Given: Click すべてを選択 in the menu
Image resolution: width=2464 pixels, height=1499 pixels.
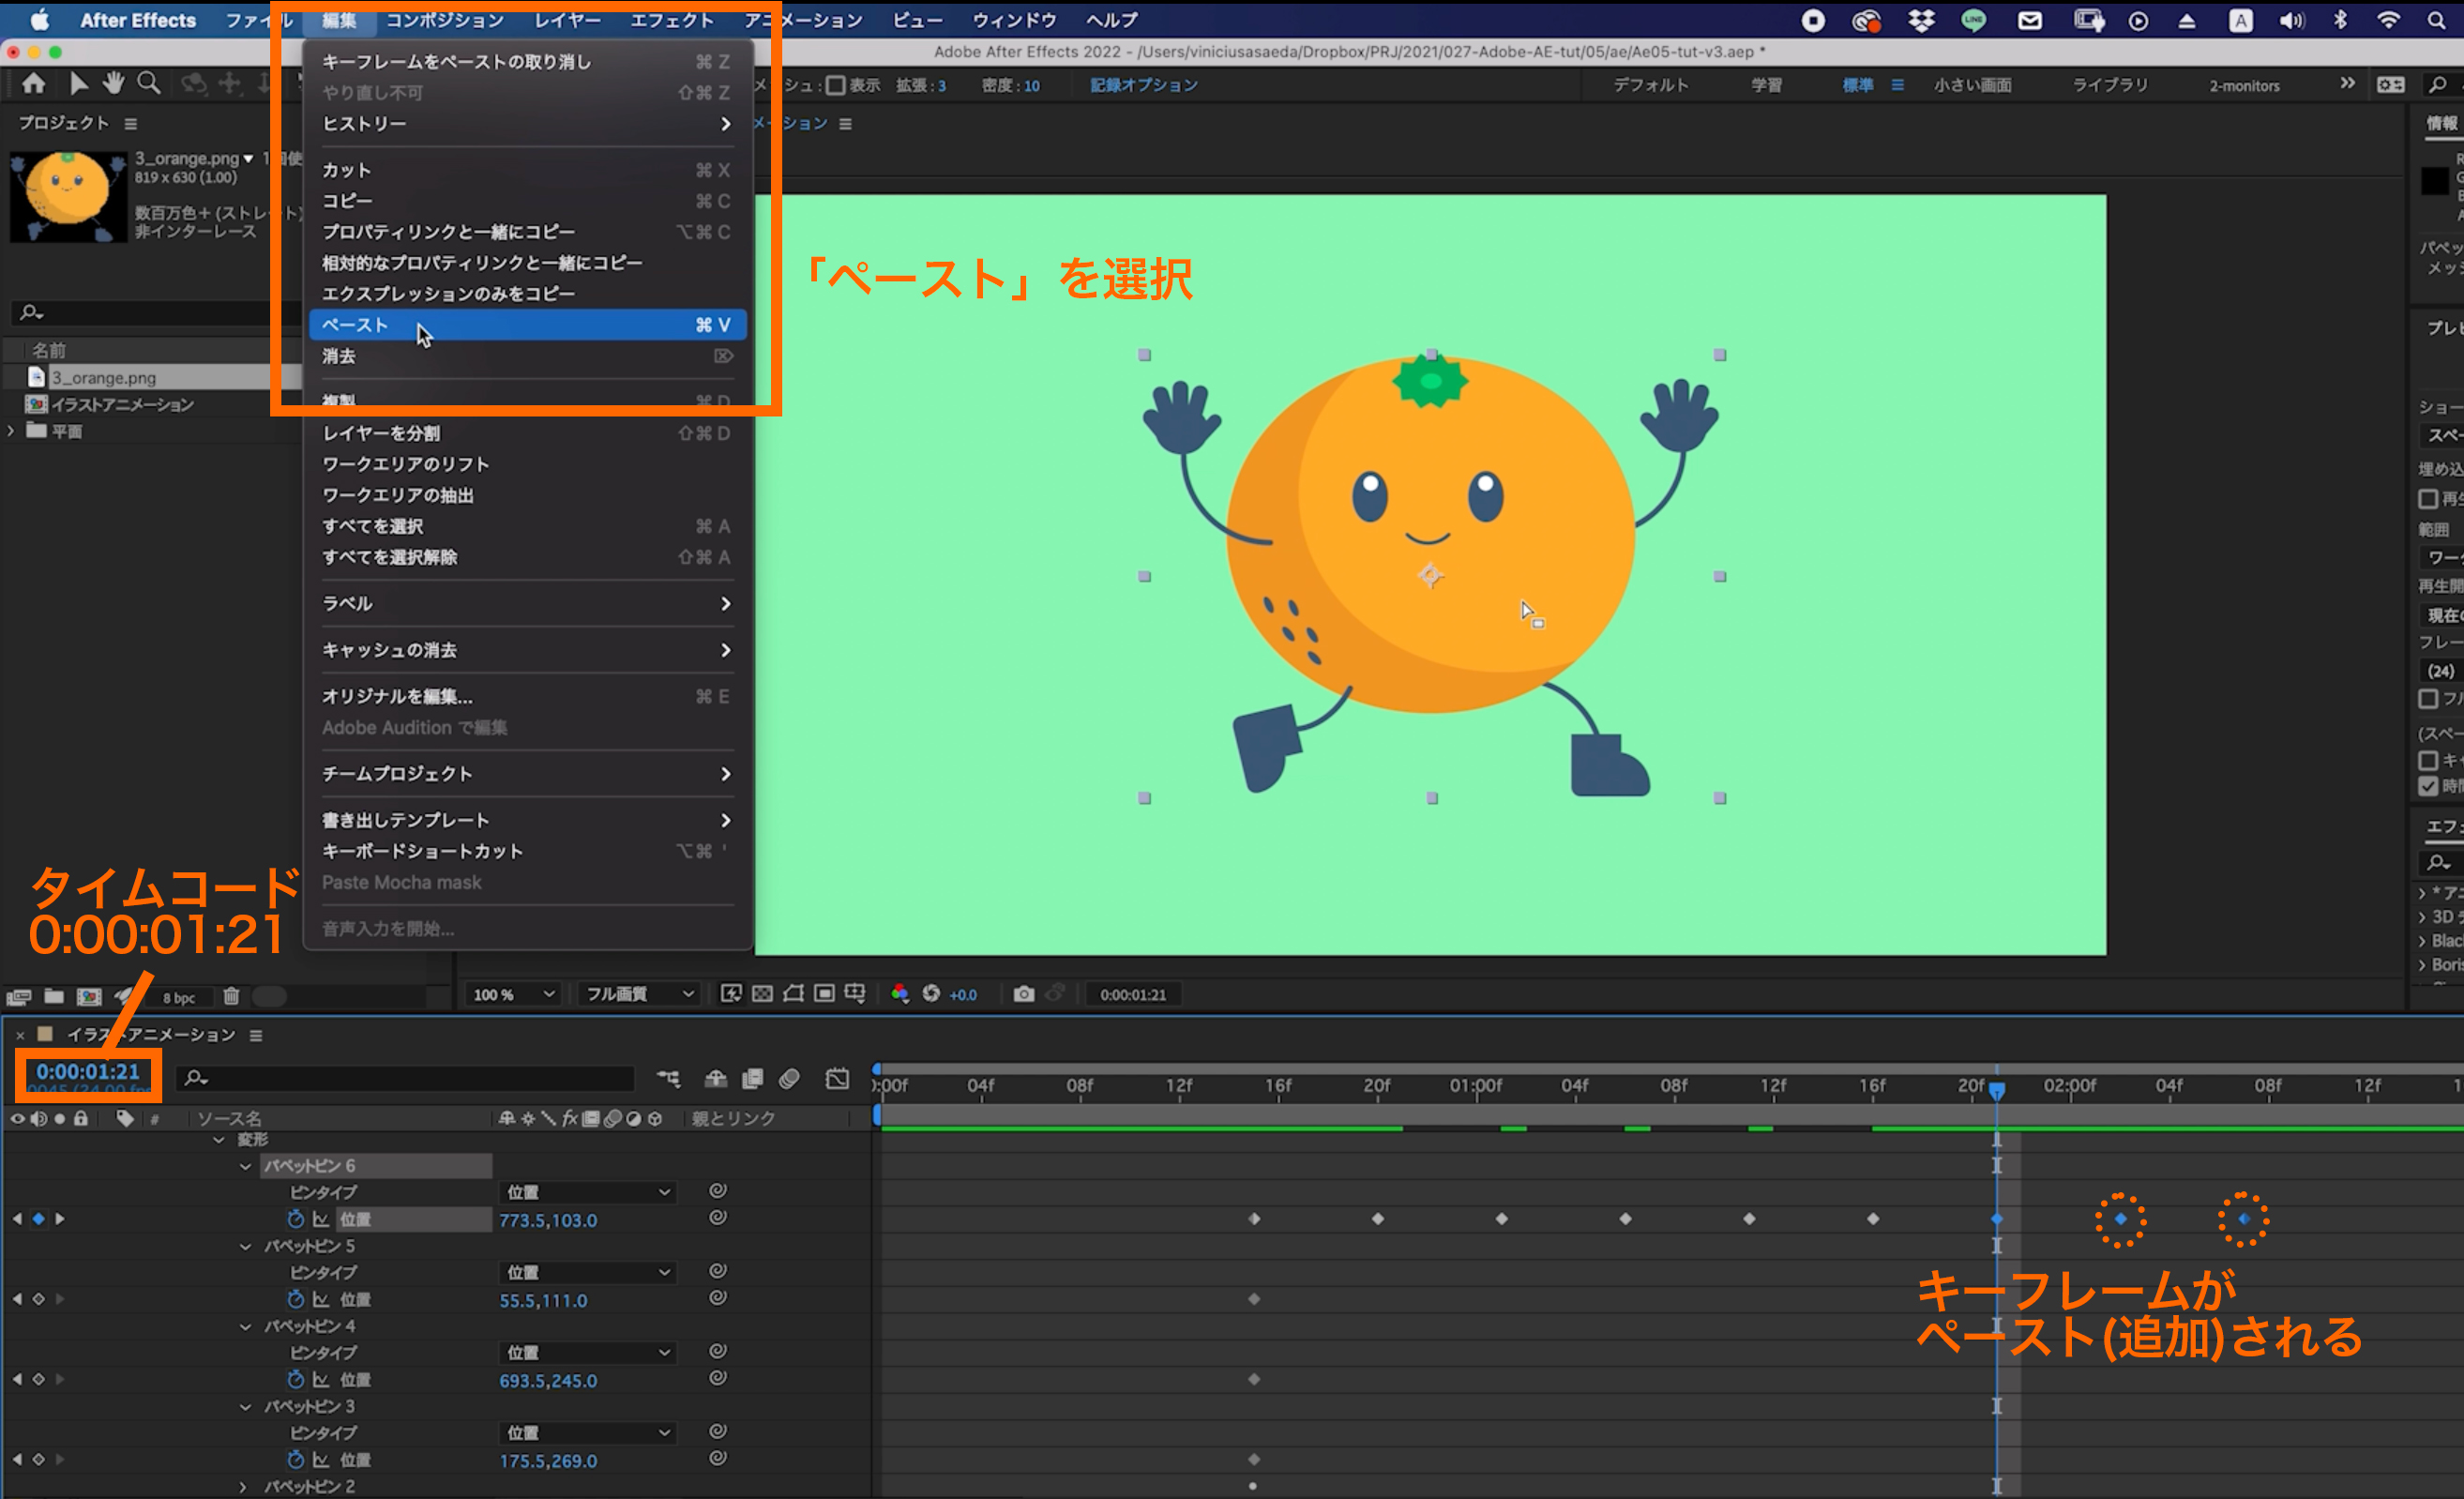Looking at the screenshot, I should [x=373, y=526].
